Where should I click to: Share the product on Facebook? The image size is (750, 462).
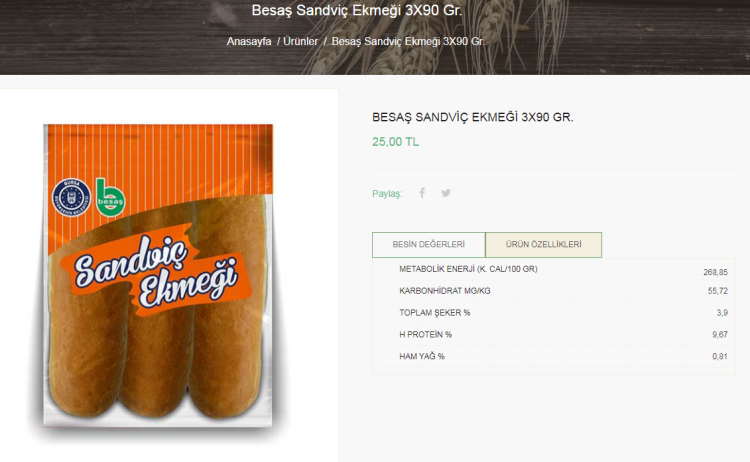pyautogui.click(x=422, y=193)
